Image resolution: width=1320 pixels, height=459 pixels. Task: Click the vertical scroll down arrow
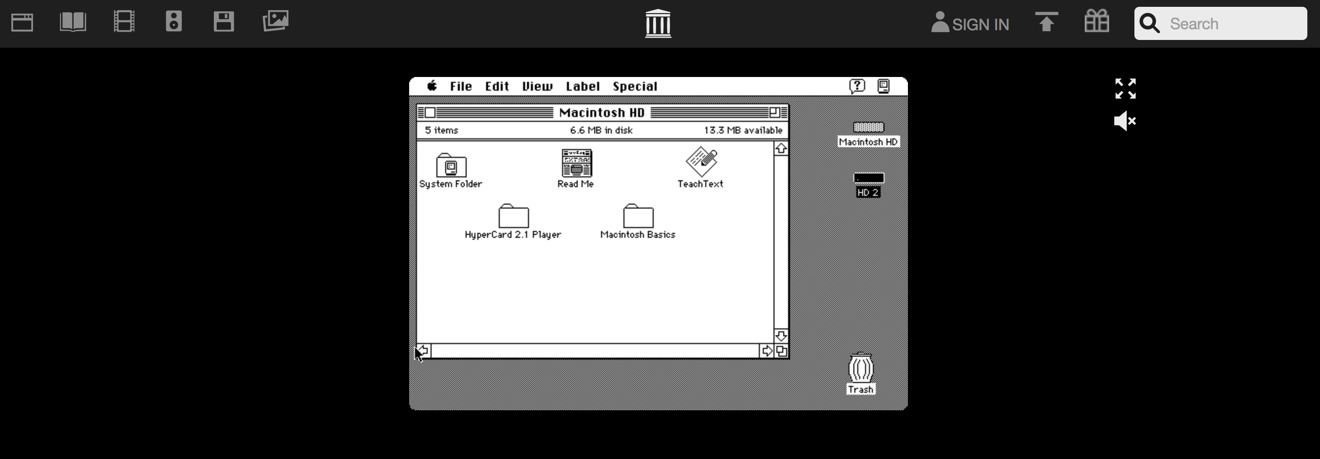[x=781, y=336]
